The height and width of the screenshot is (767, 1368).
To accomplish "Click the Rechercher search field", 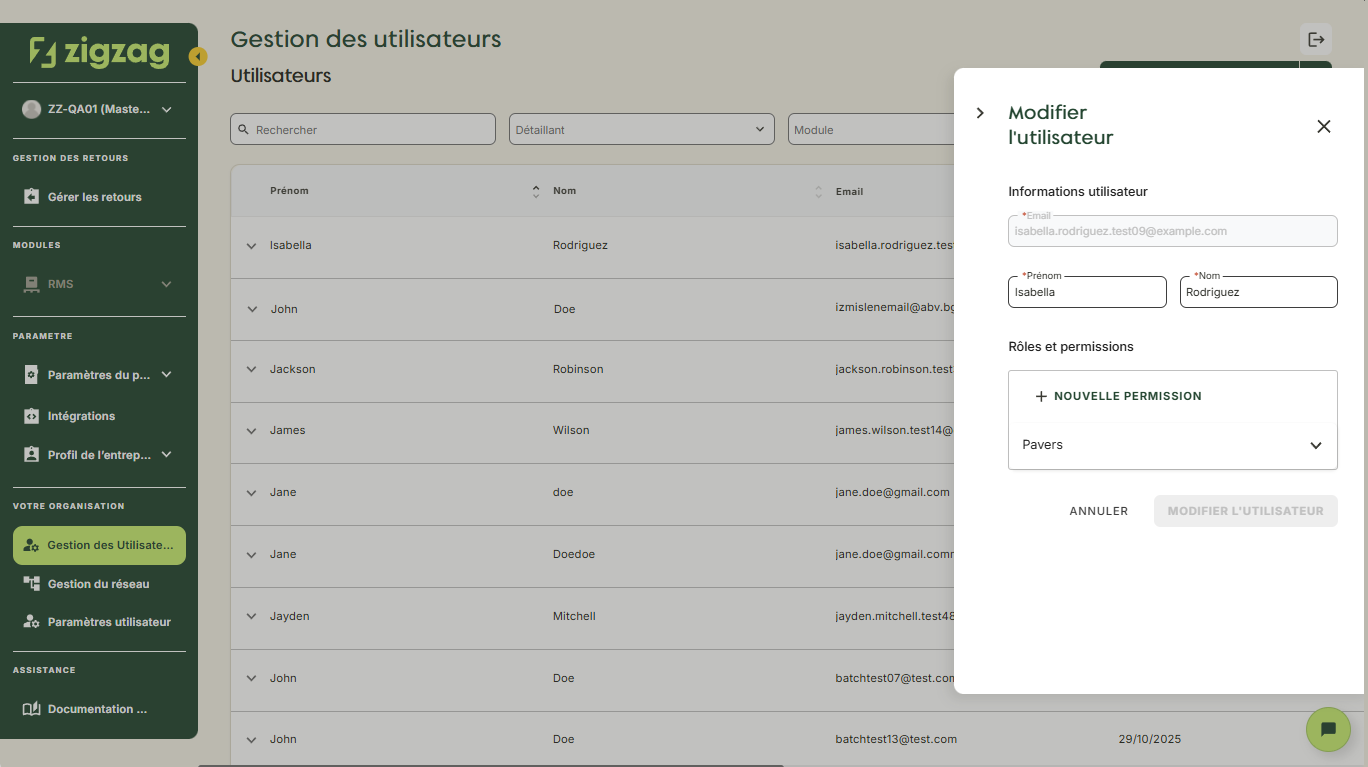I will click(x=363, y=129).
